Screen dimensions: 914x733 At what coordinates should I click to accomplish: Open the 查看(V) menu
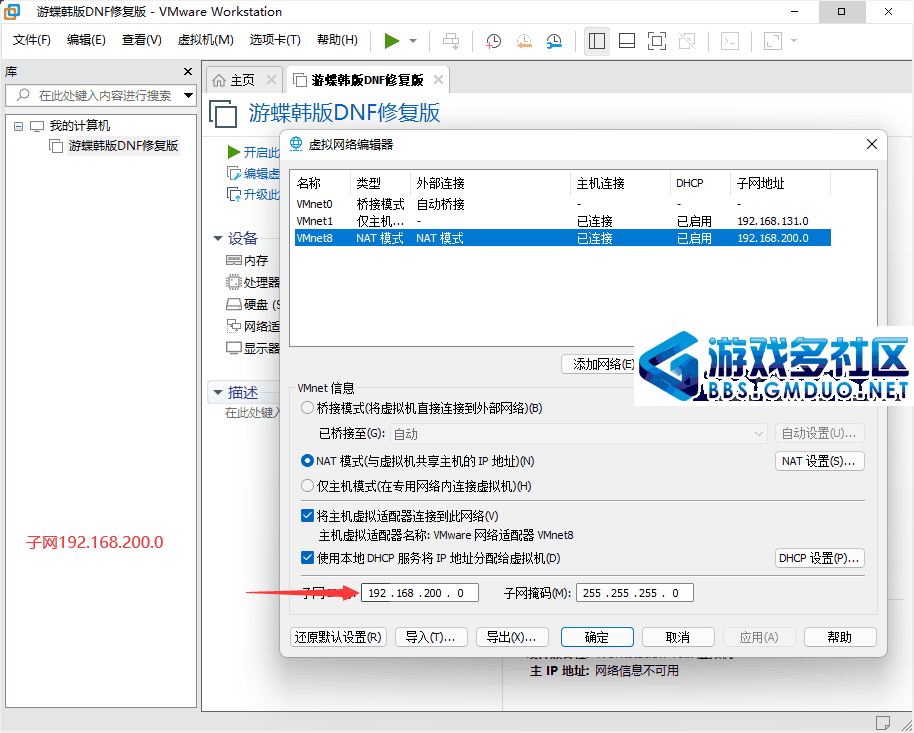point(141,40)
